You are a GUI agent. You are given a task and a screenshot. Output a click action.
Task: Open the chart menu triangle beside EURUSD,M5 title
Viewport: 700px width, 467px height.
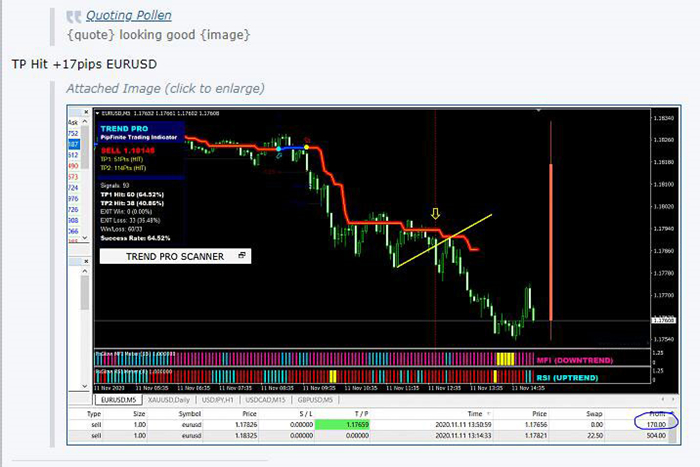[98, 113]
